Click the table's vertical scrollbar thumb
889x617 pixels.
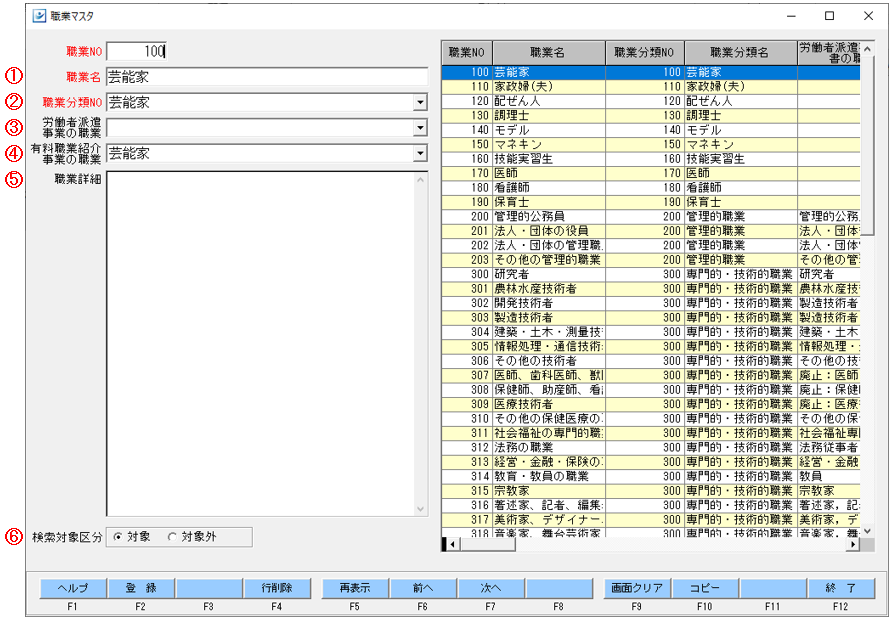click(867, 145)
